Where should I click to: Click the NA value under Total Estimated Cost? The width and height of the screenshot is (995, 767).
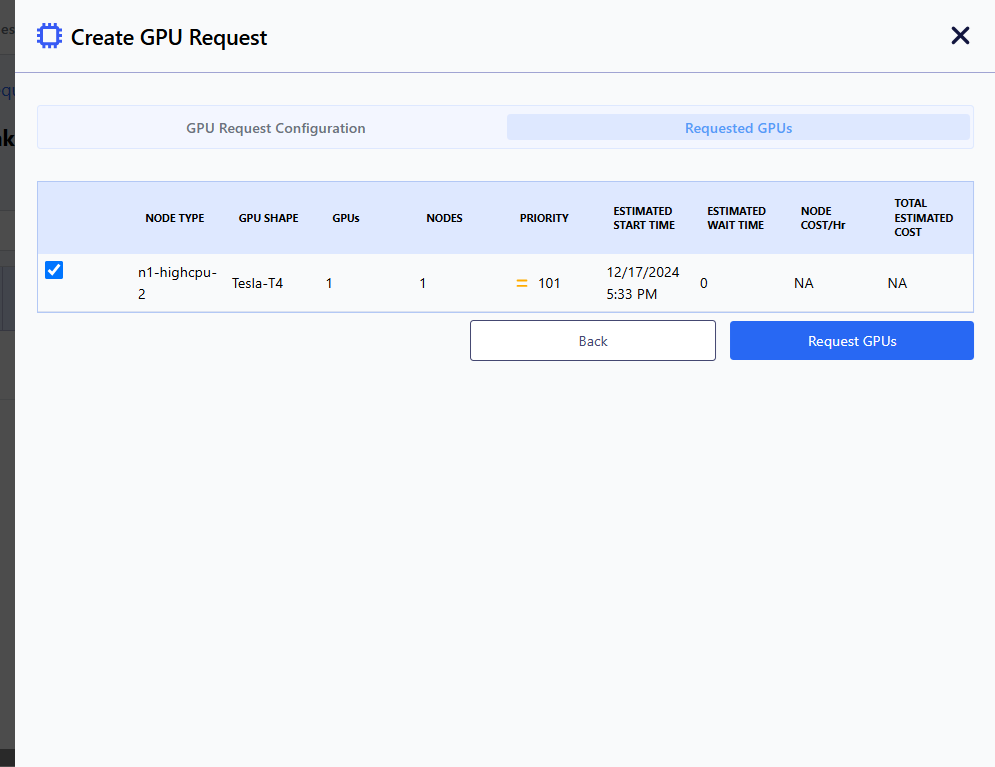pos(897,284)
